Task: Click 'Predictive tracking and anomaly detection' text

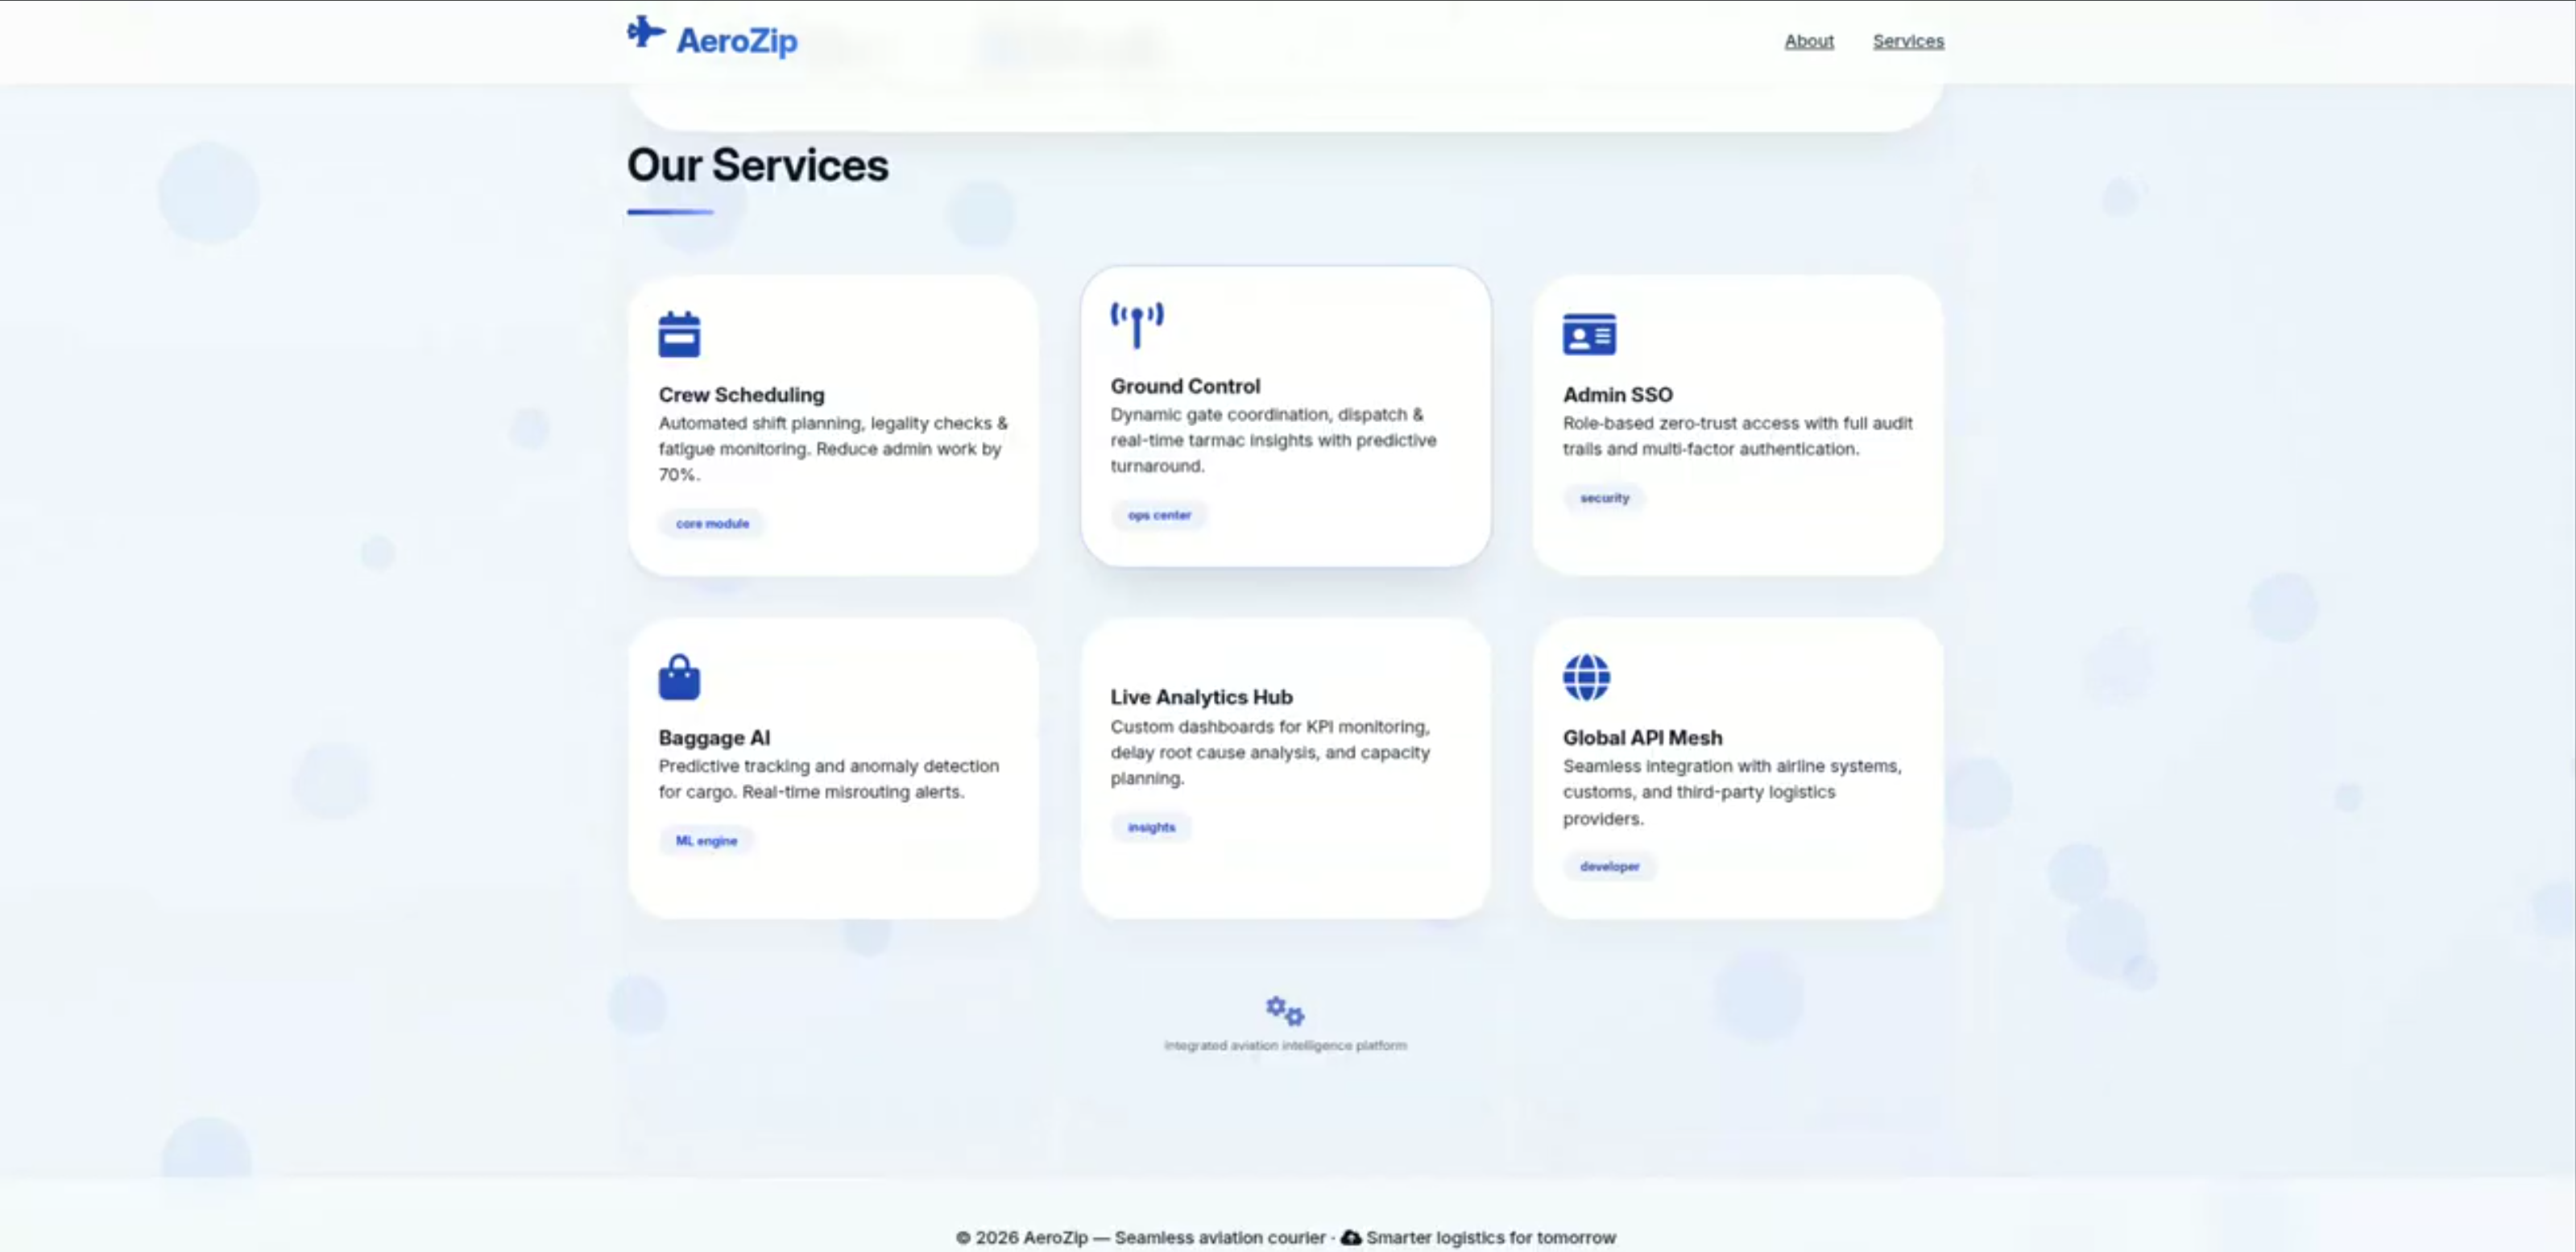Action: coord(828,778)
